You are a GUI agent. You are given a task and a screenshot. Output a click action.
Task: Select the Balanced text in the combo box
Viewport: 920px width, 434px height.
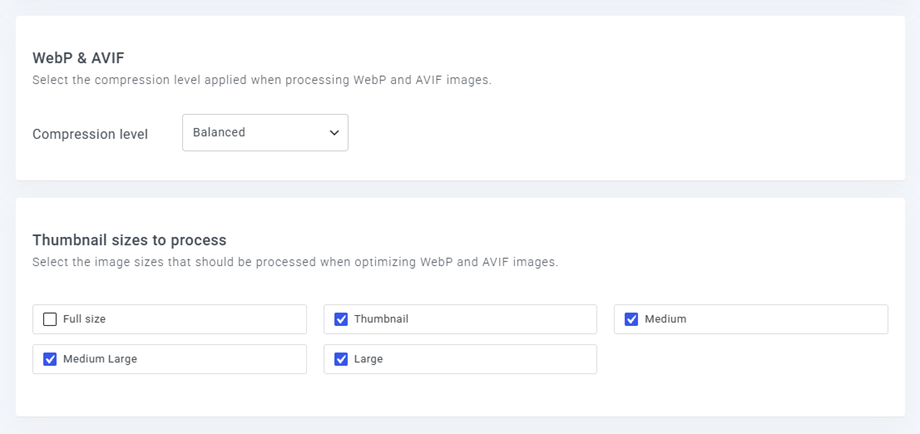tap(219, 133)
